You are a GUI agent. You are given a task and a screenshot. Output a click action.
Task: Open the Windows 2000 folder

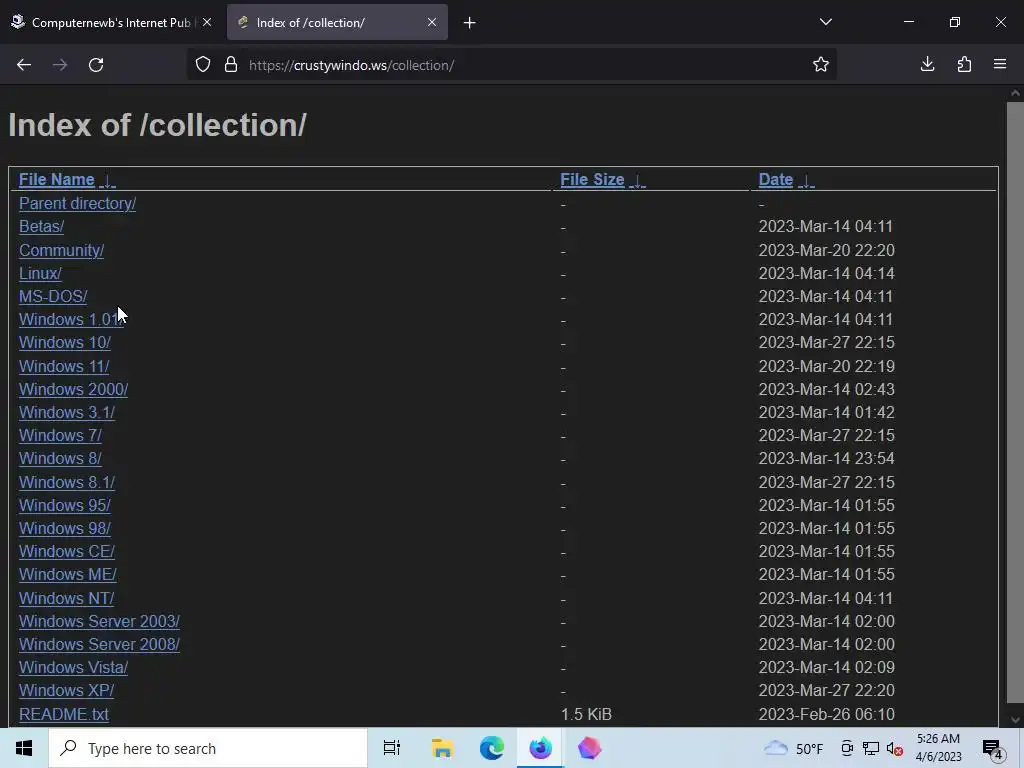click(73, 389)
